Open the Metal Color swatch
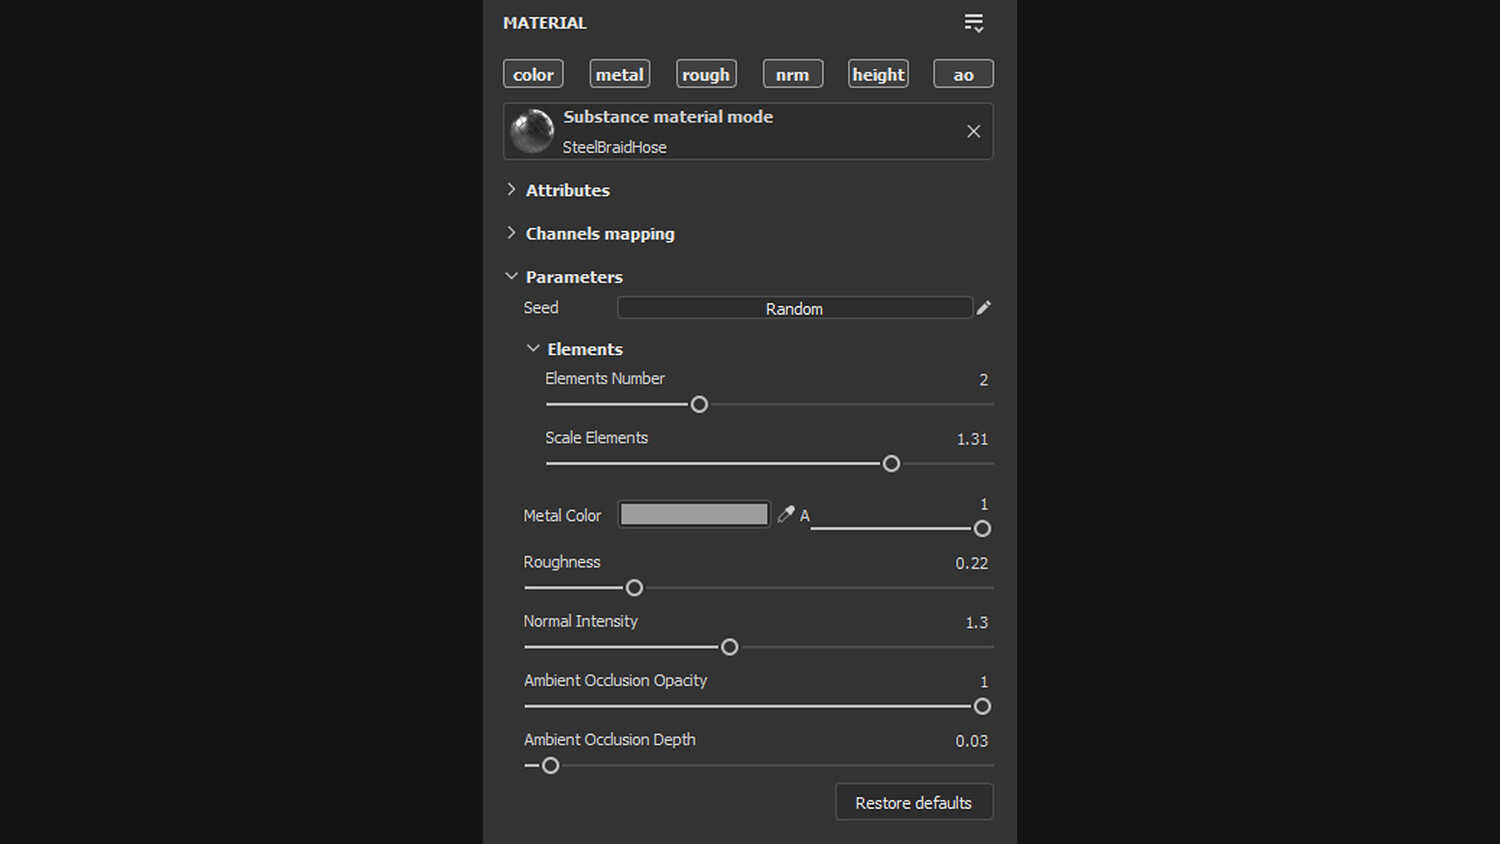 (x=694, y=514)
